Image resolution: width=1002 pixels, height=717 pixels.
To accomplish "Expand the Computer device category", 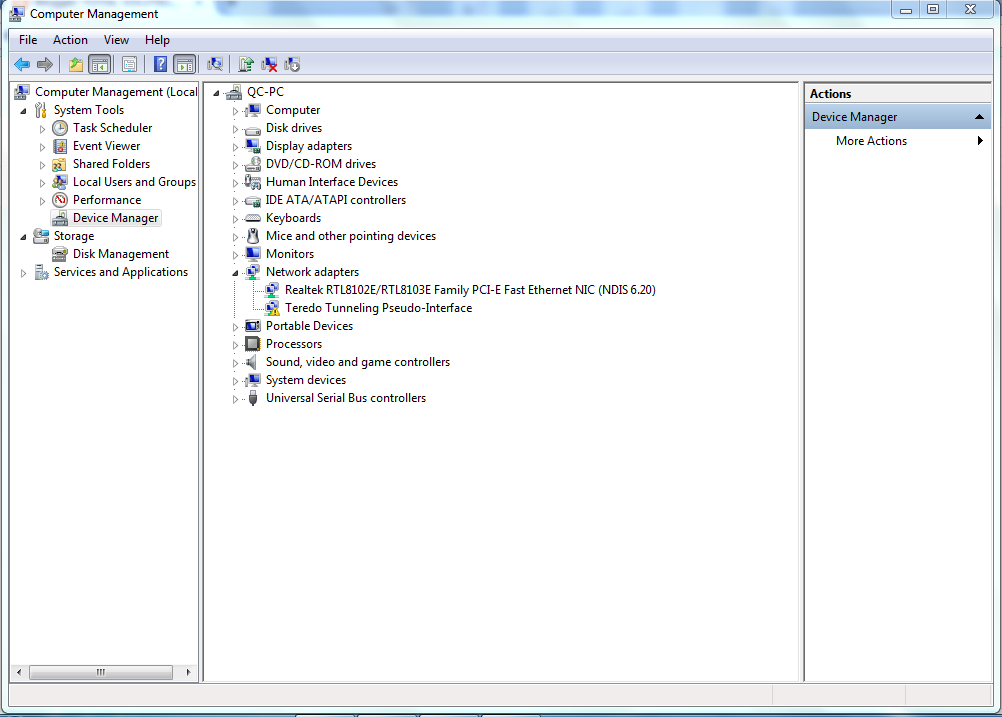I will 235,111.
